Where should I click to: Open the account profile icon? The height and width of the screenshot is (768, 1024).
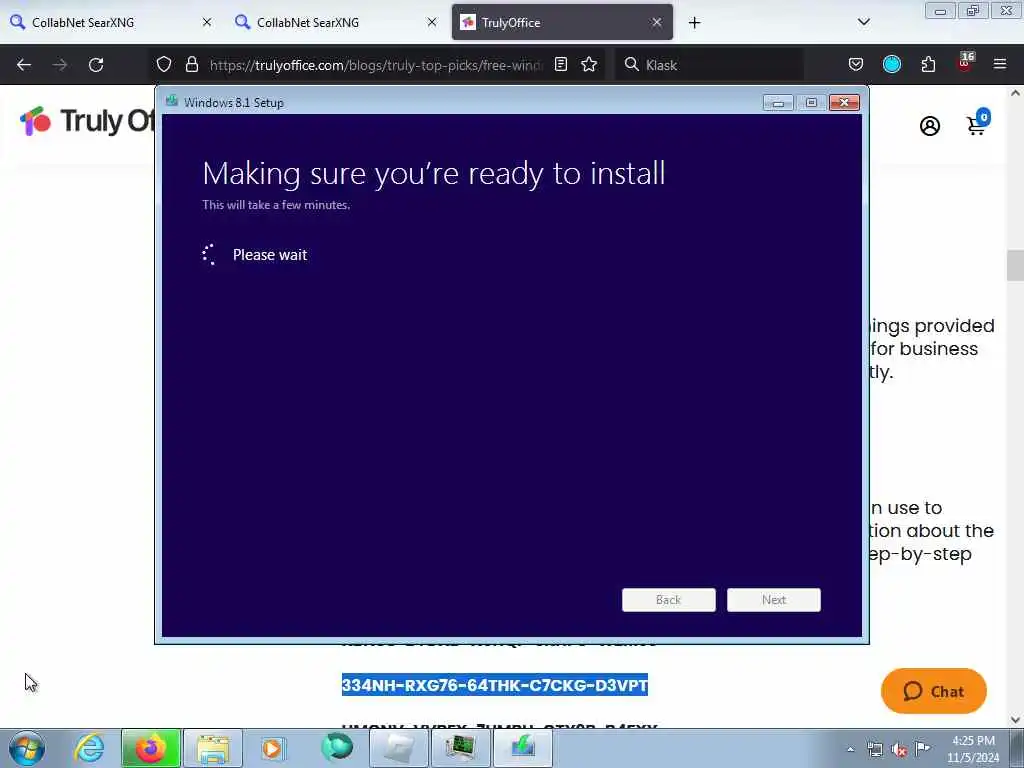[930, 125]
